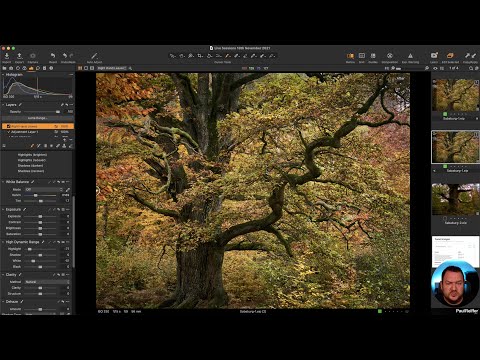Viewport: 480px width, 360px height.
Task: Collapse the Layers panel
Action: tap(3, 105)
